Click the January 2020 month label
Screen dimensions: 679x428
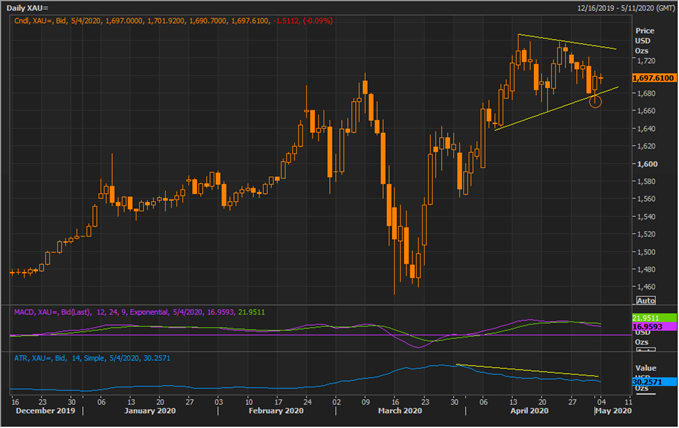click(x=150, y=411)
